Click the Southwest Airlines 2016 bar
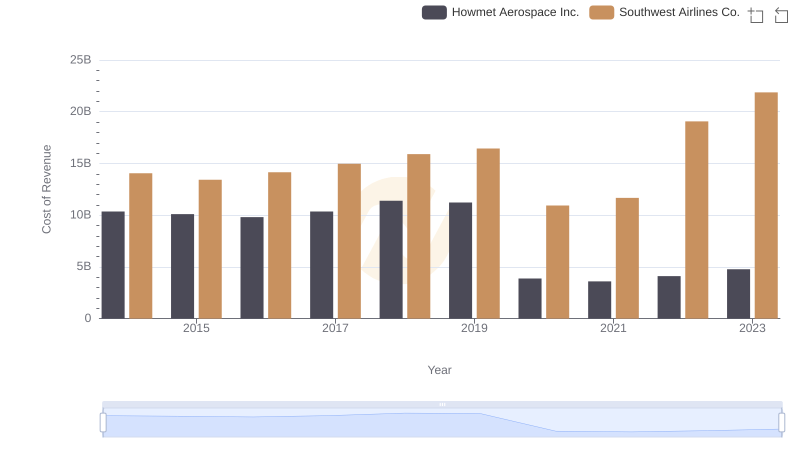 coord(280,245)
